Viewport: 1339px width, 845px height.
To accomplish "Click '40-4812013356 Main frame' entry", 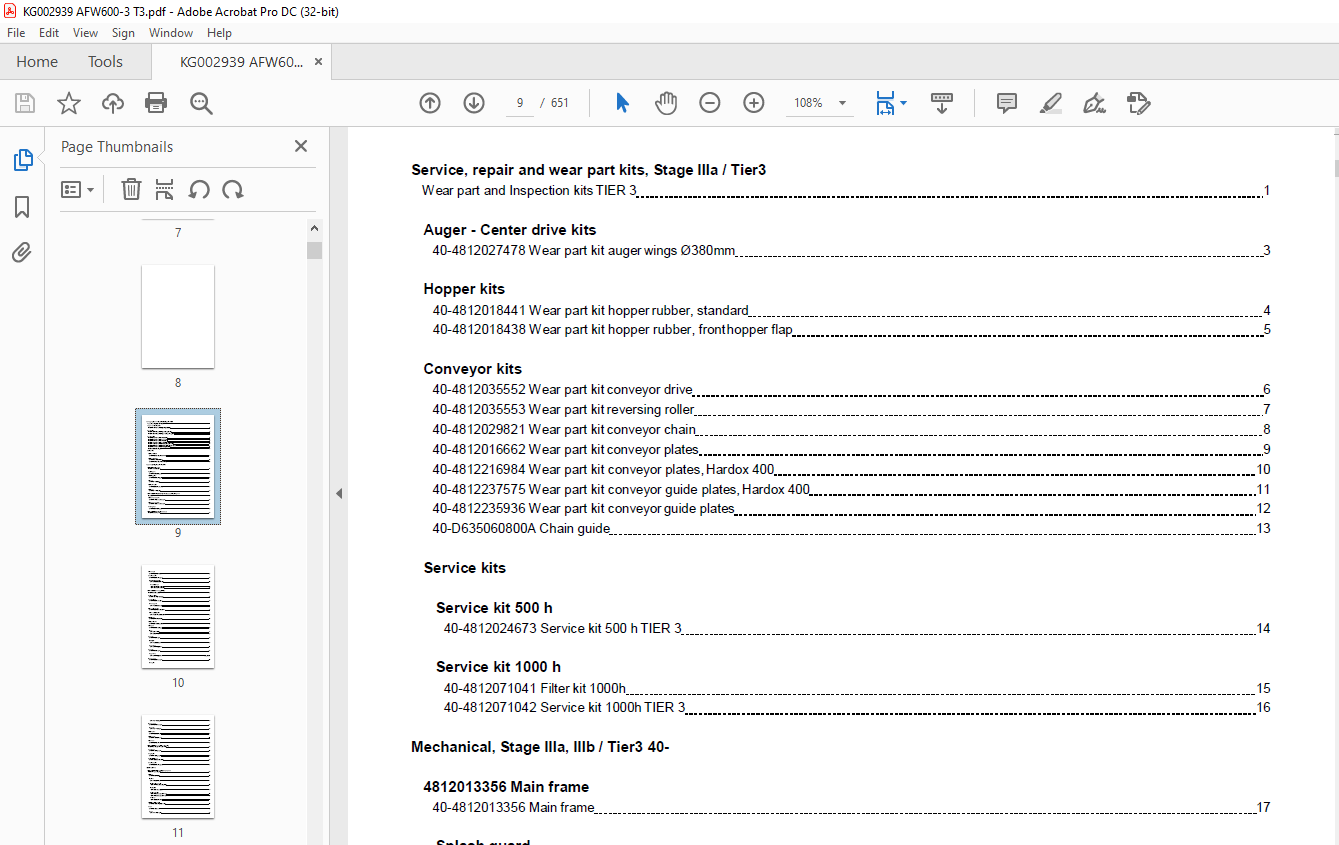I will [x=851, y=807].
